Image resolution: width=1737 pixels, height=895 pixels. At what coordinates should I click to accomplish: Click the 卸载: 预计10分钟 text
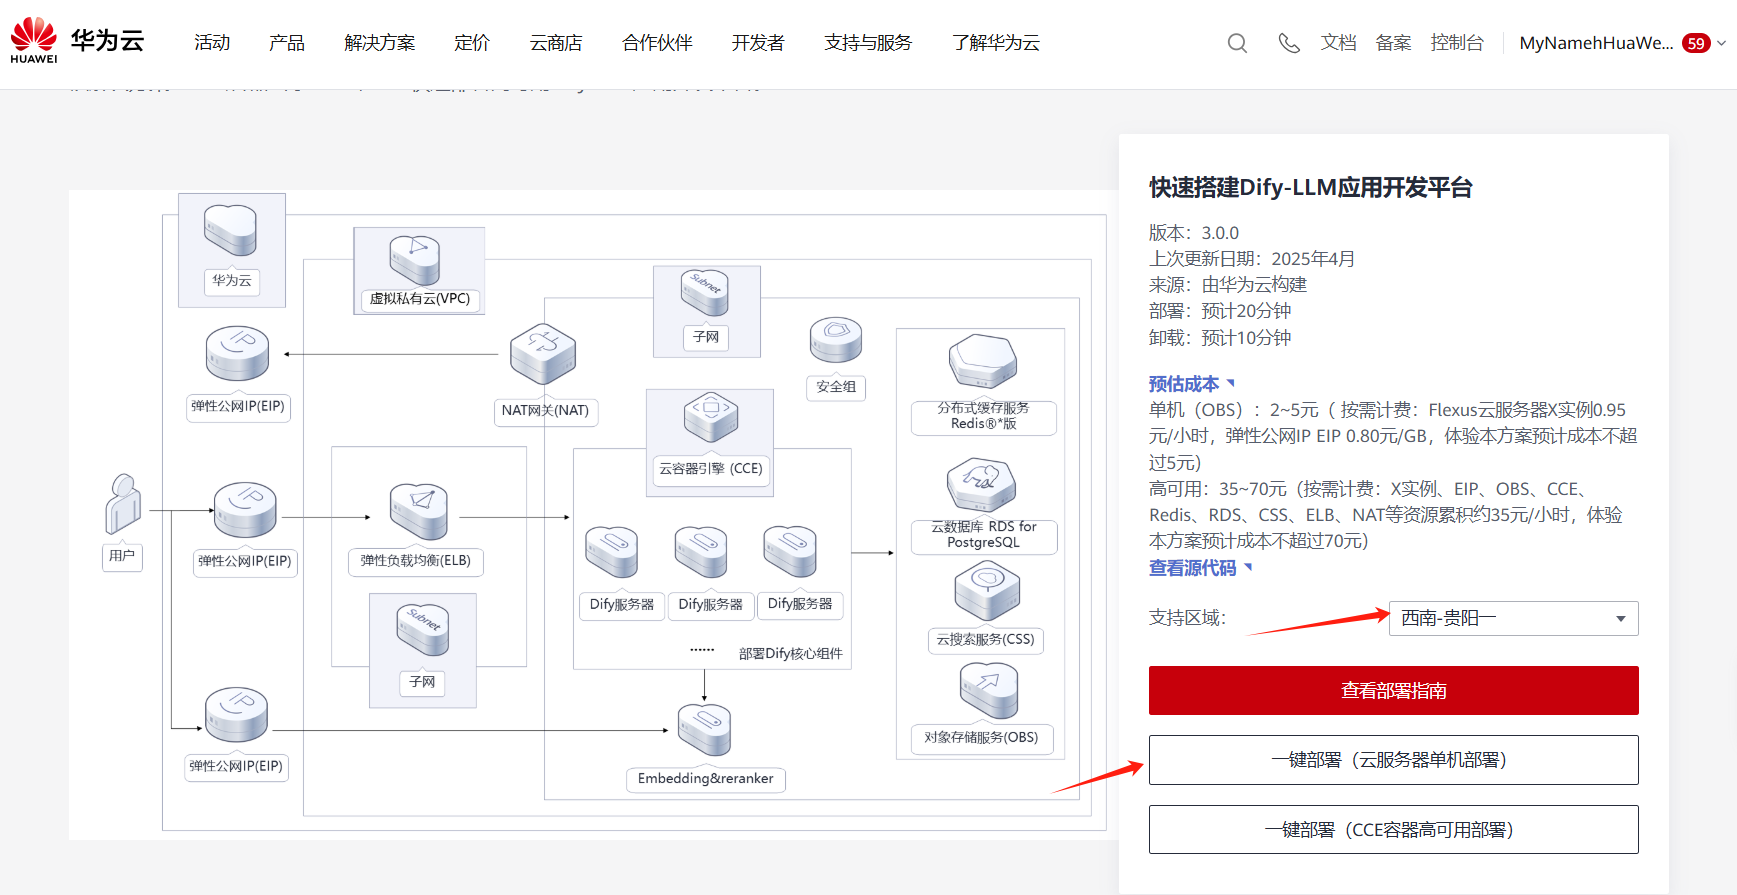click(1220, 338)
